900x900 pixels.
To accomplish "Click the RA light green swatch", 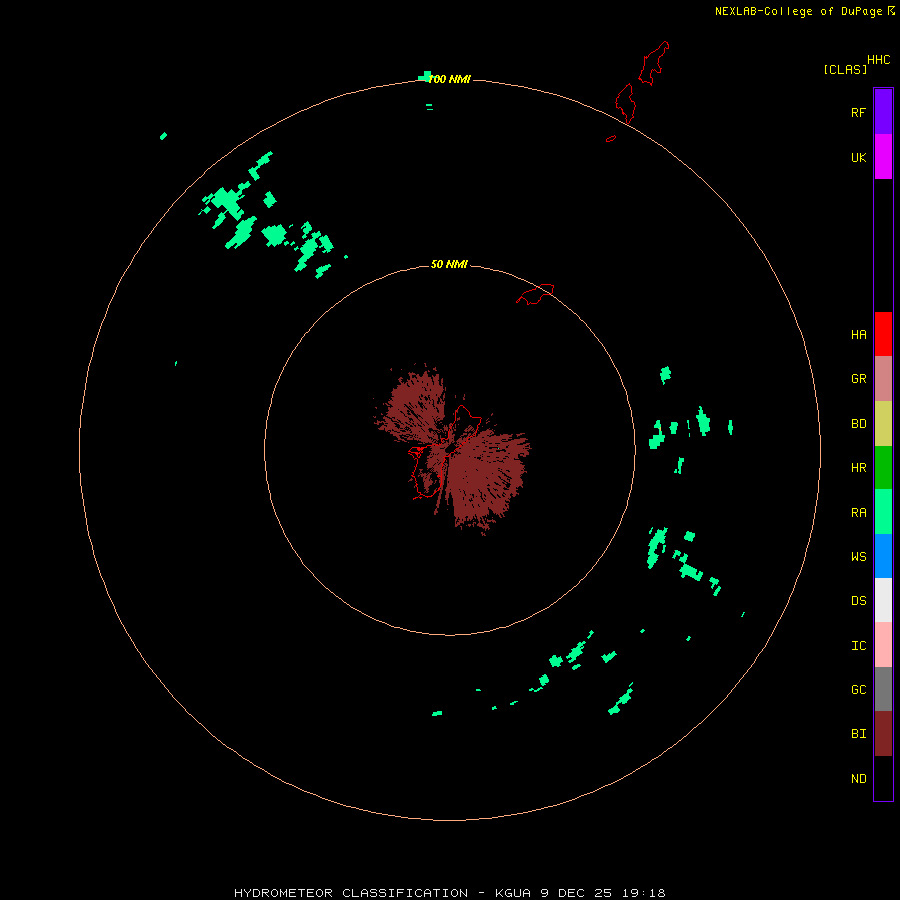I will pos(883,512).
